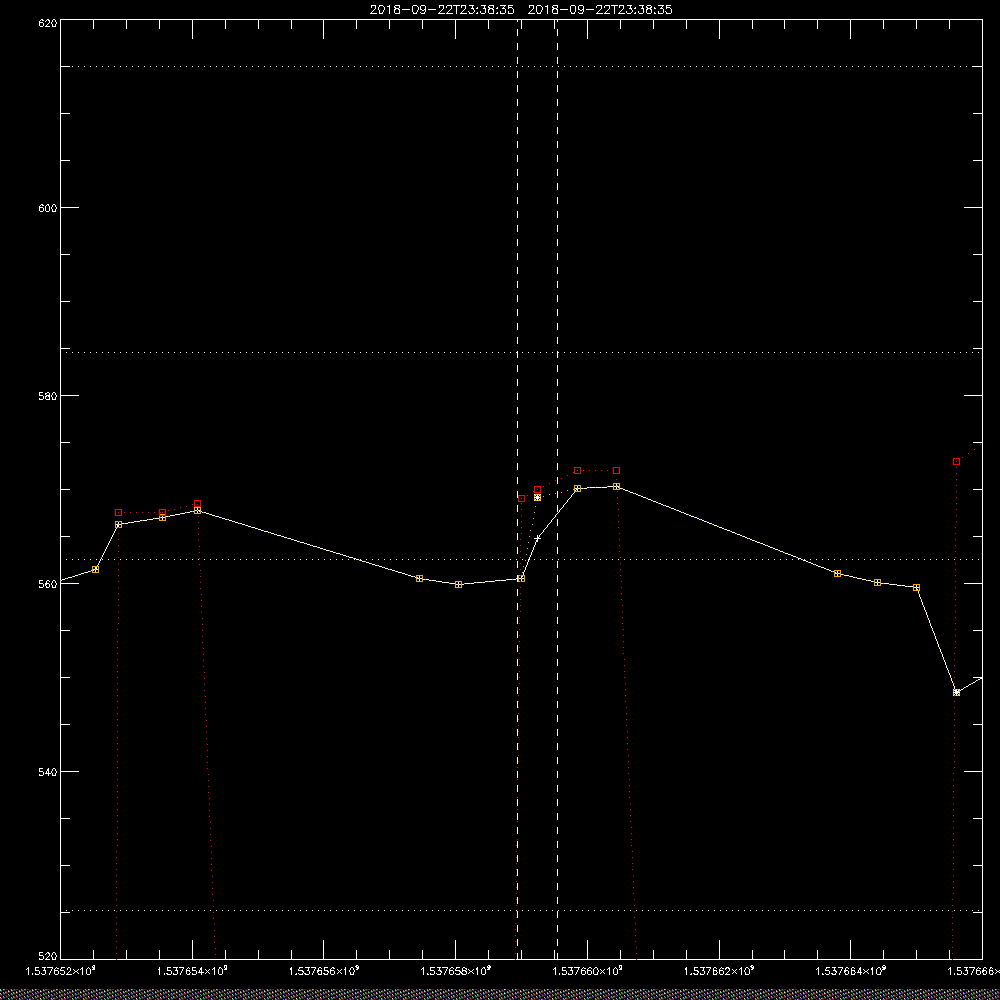
Task: Click the 520 y-axis label
Action: click(x=48, y=956)
